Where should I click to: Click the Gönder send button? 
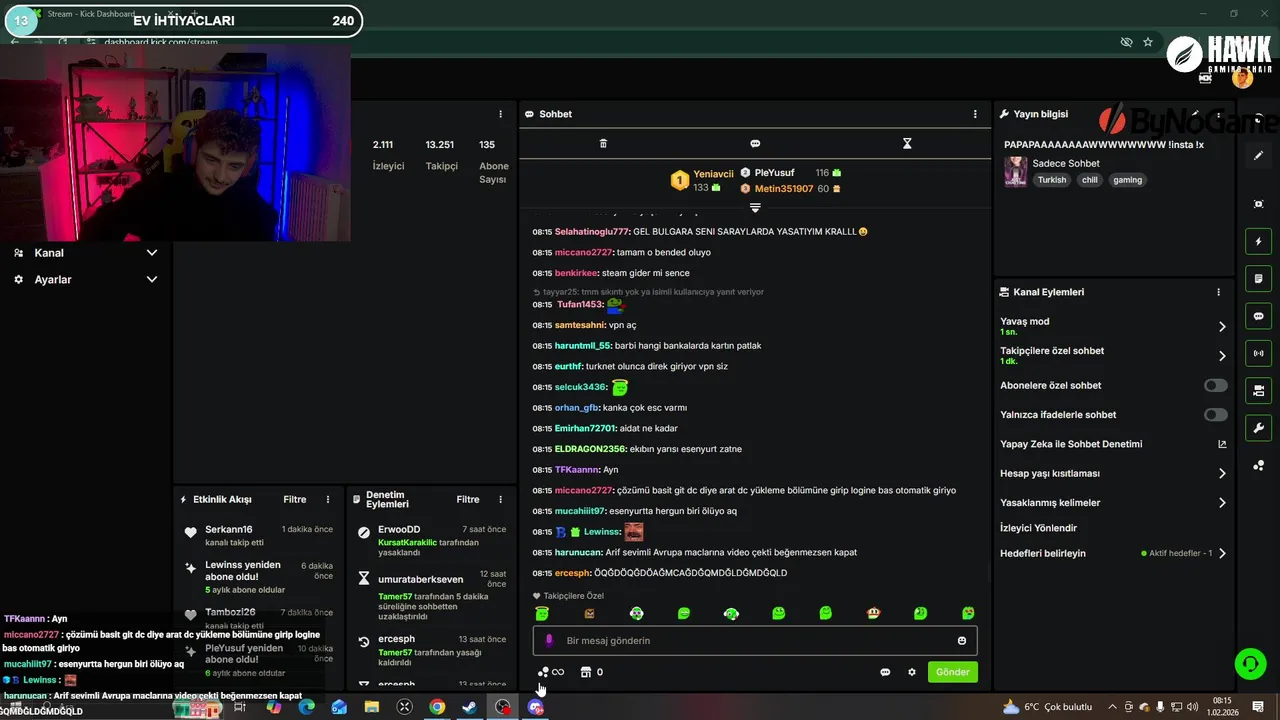[952, 672]
